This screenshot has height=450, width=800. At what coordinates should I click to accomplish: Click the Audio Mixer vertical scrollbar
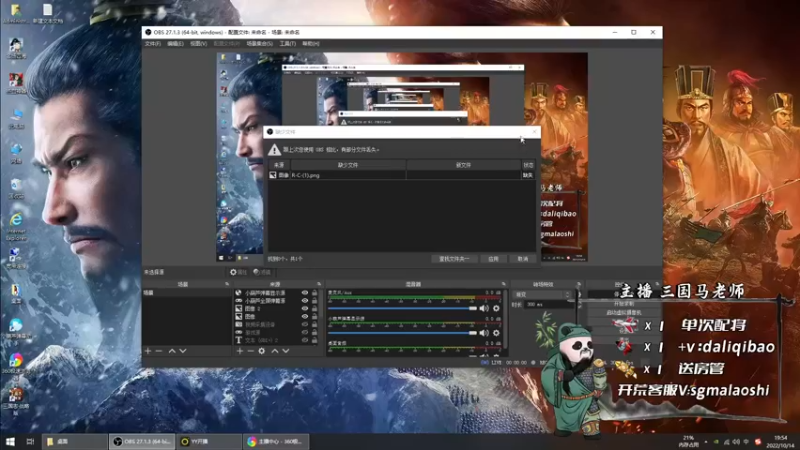[506, 321]
